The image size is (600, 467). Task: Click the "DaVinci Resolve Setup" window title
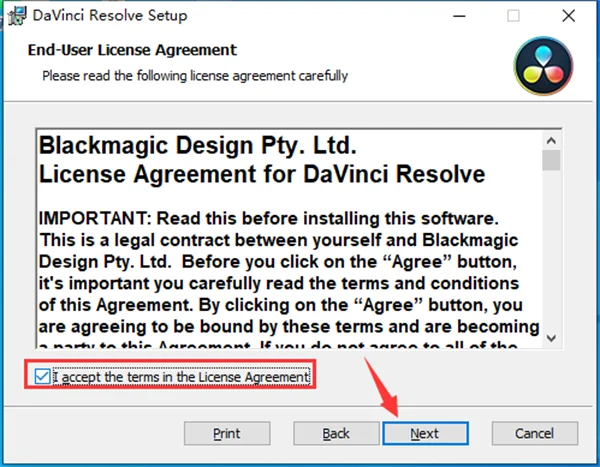point(110,16)
